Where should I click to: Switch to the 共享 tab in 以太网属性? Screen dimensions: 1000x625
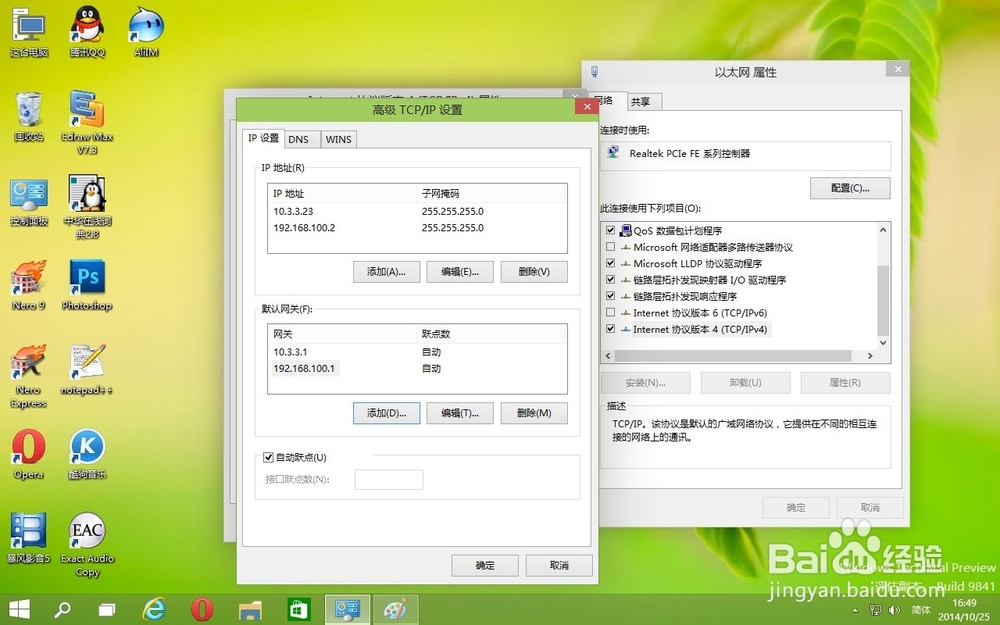click(x=642, y=101)
